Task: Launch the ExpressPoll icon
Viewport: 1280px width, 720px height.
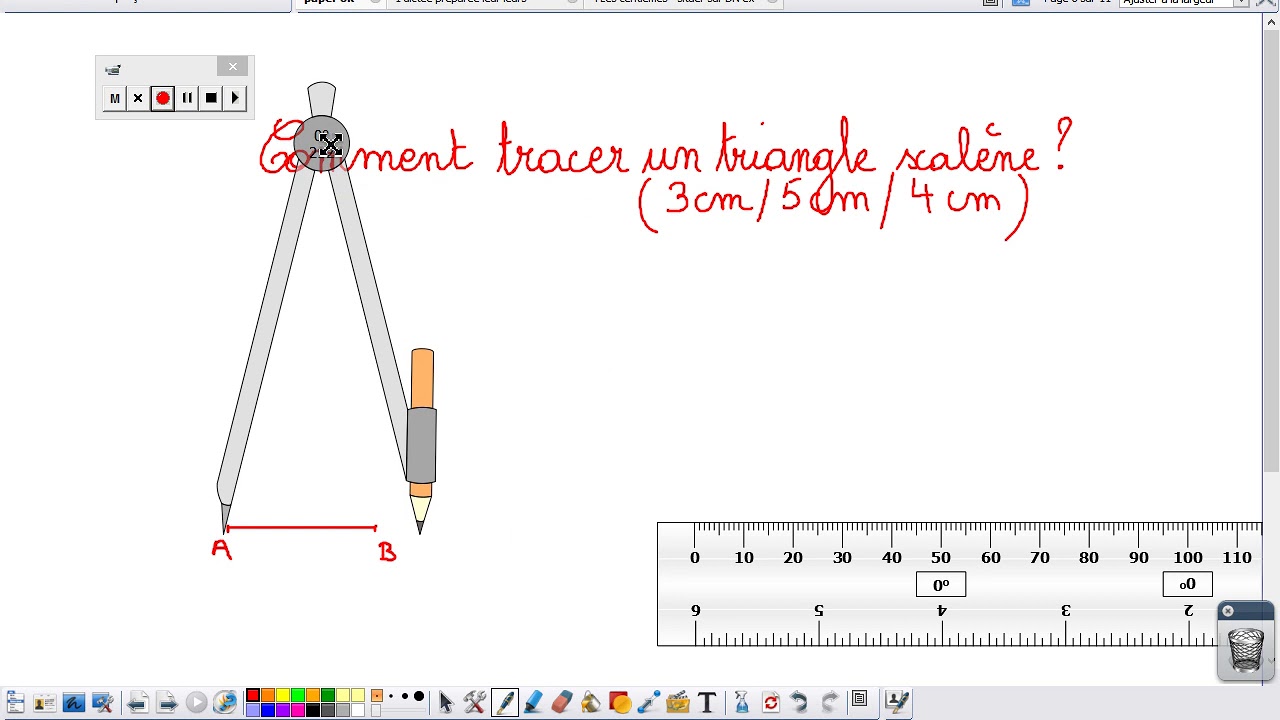Action: tap(225, 703)
